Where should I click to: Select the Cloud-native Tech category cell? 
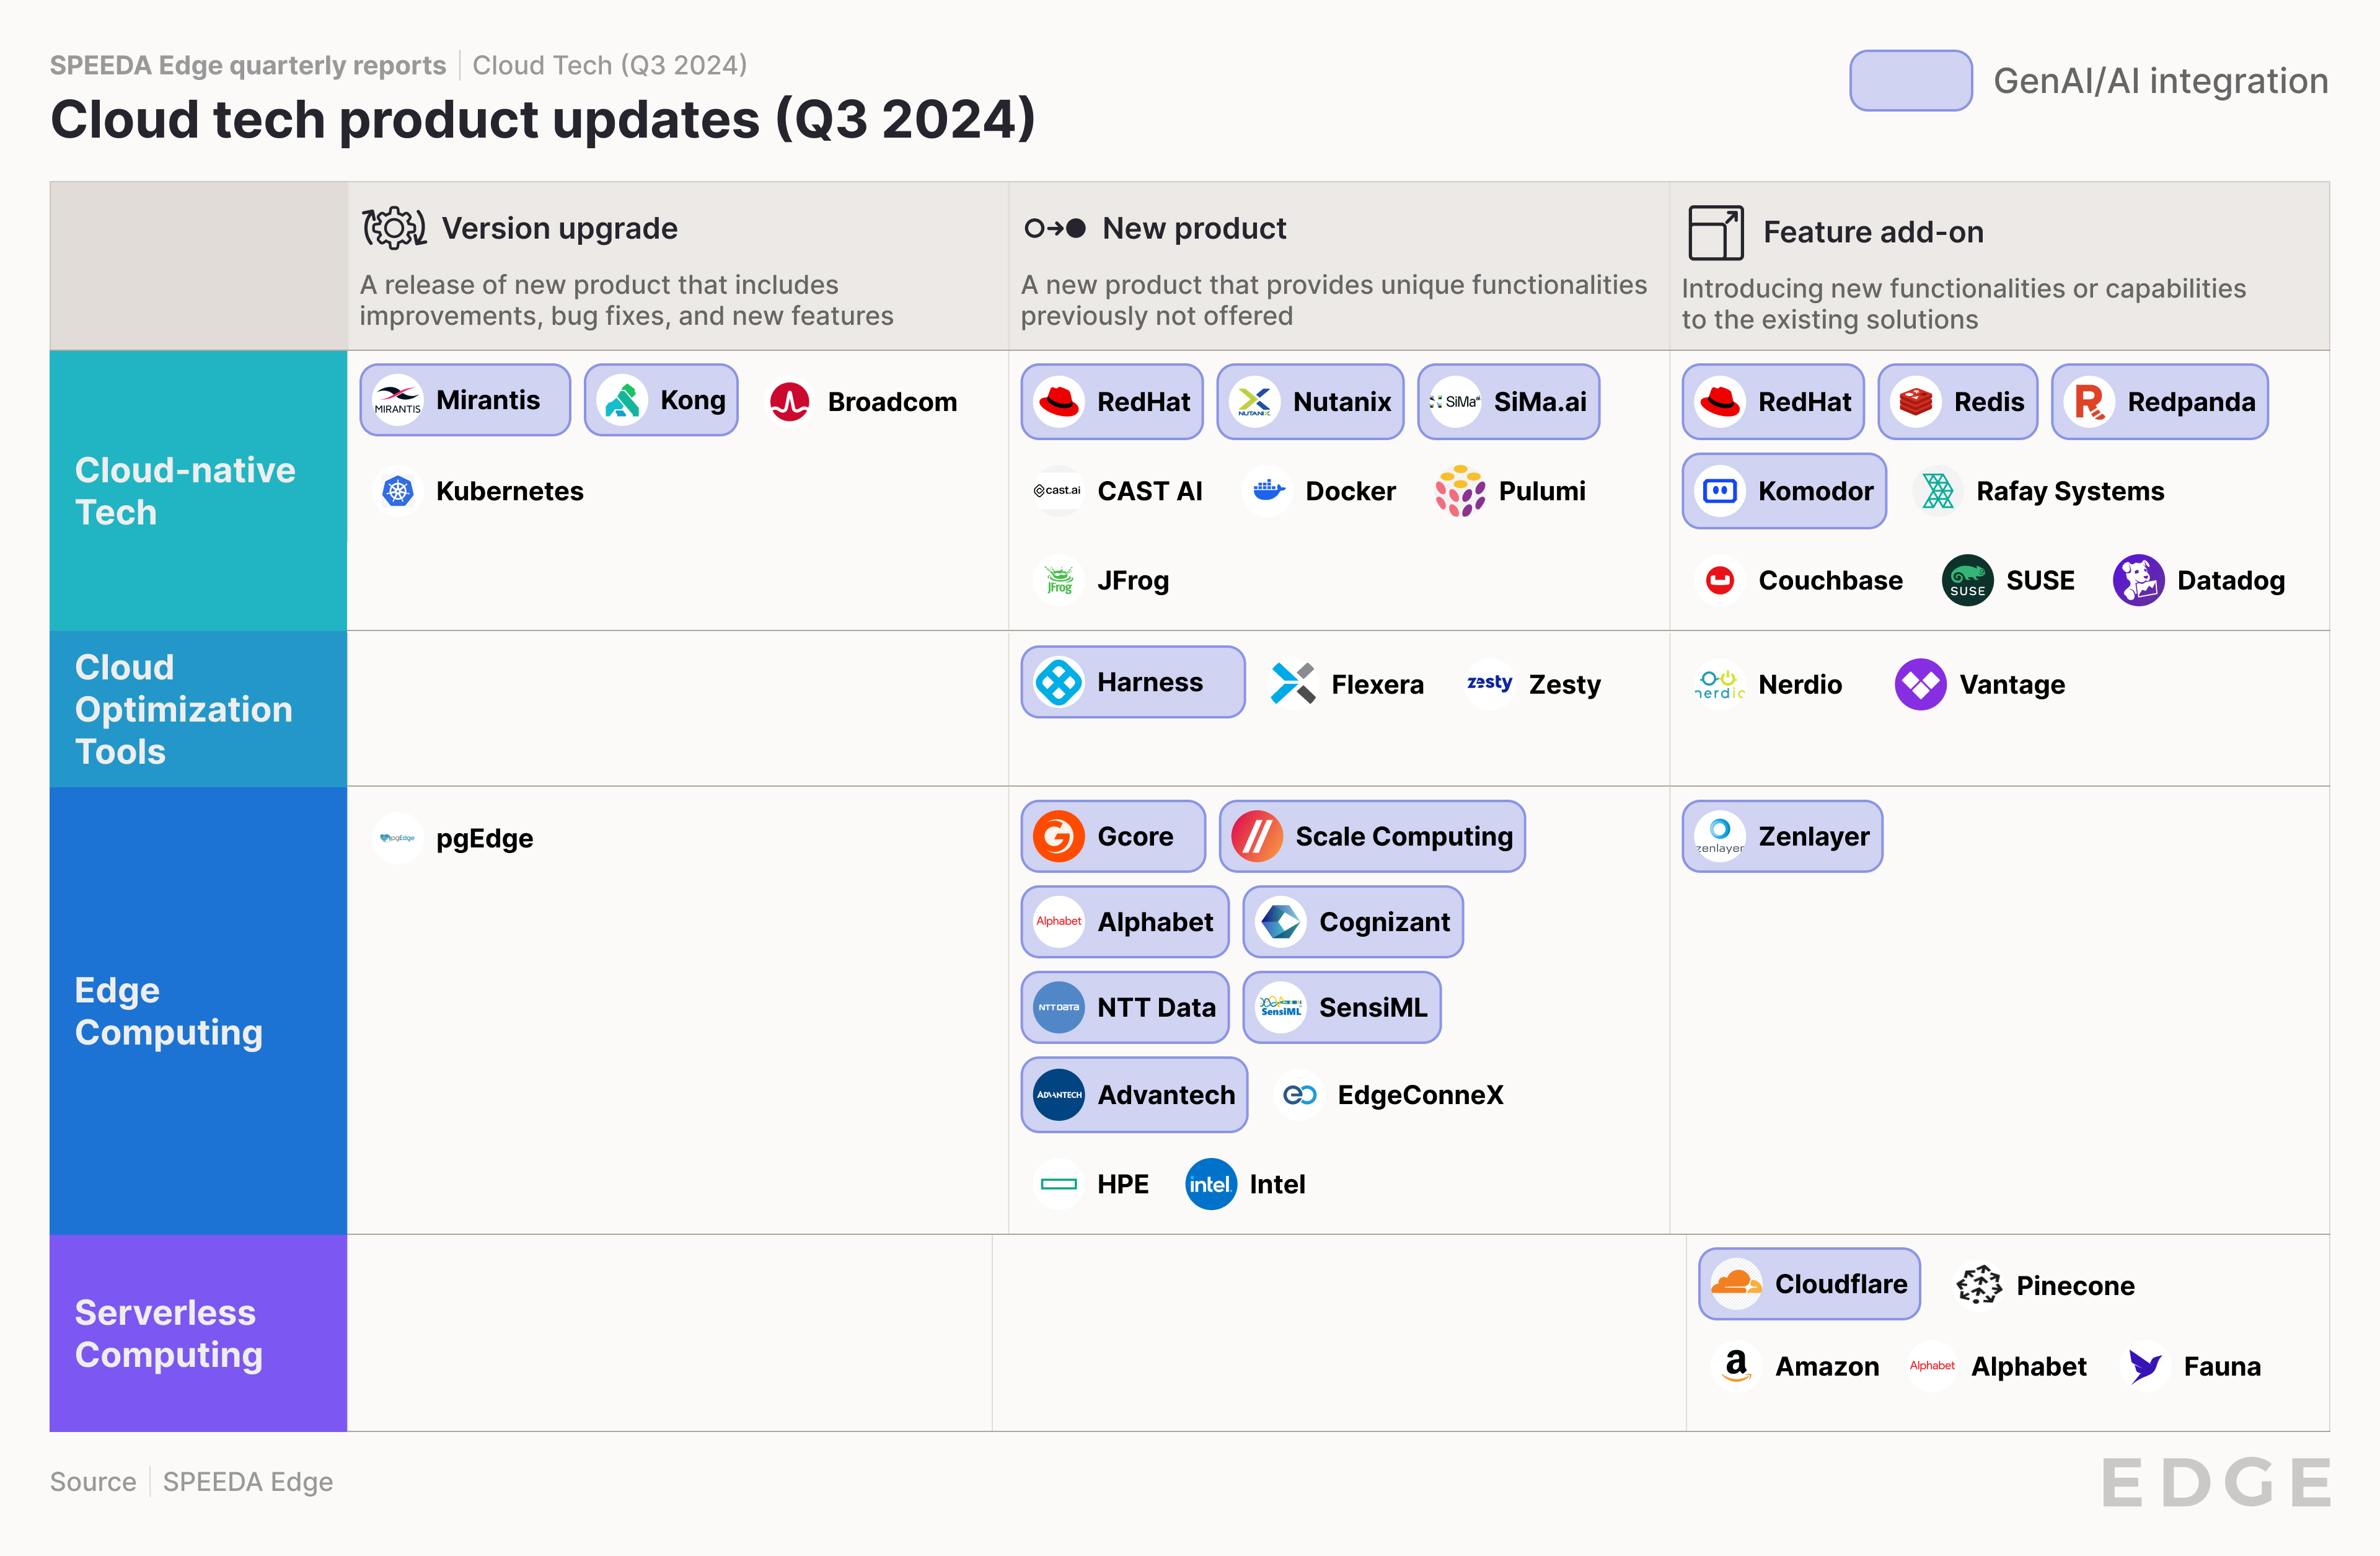tap(198, 490)
